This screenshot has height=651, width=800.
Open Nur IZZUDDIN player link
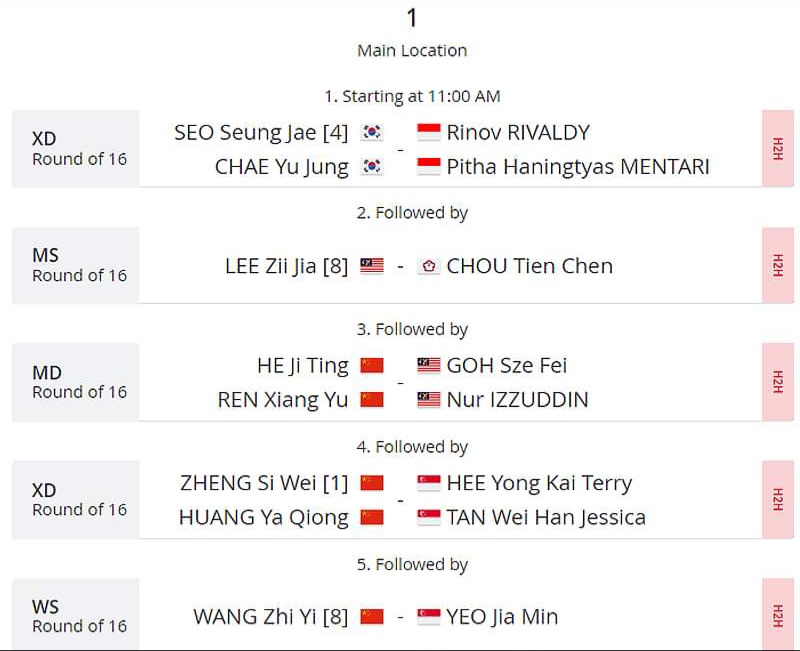(x=517, y=399)
